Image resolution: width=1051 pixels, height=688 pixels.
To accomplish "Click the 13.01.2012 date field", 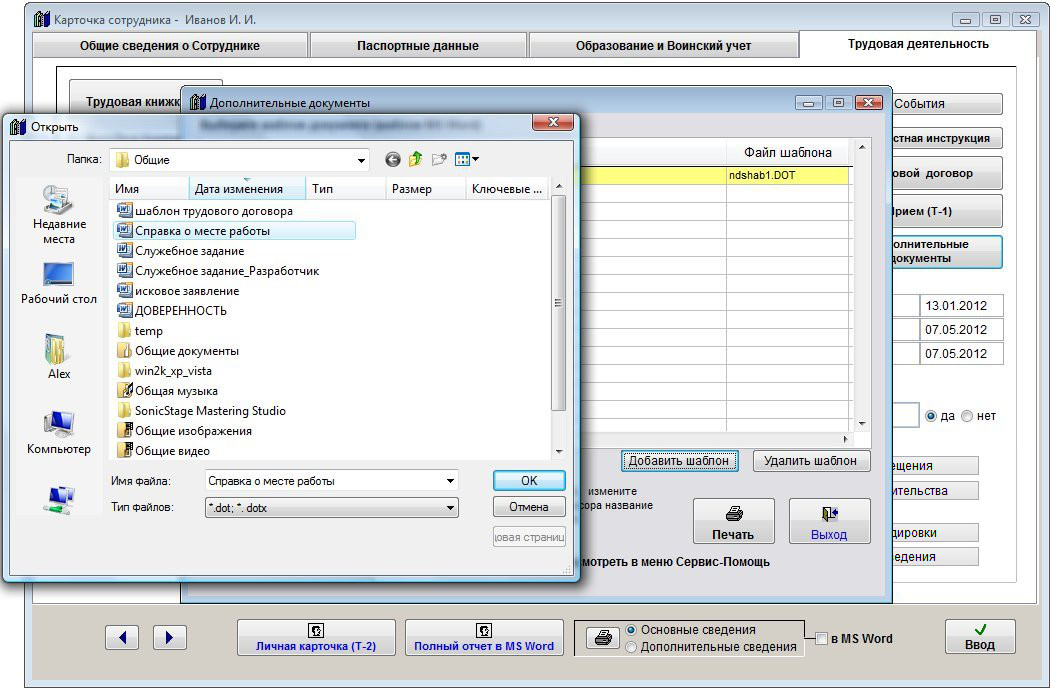I will click(x=961, y=306).
